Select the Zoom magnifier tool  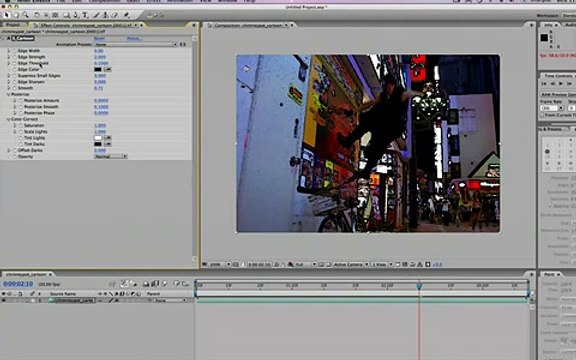pyautogui.click(x=25, y=15)
